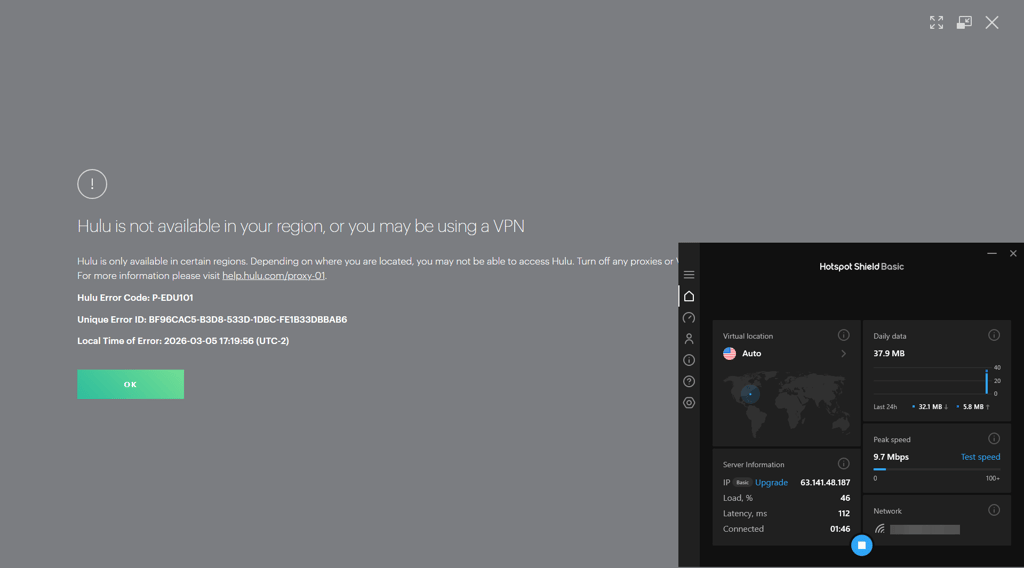Show Peak speed info icon
The width and height of the screenshot is (1024, 568).
coord(994,439)
